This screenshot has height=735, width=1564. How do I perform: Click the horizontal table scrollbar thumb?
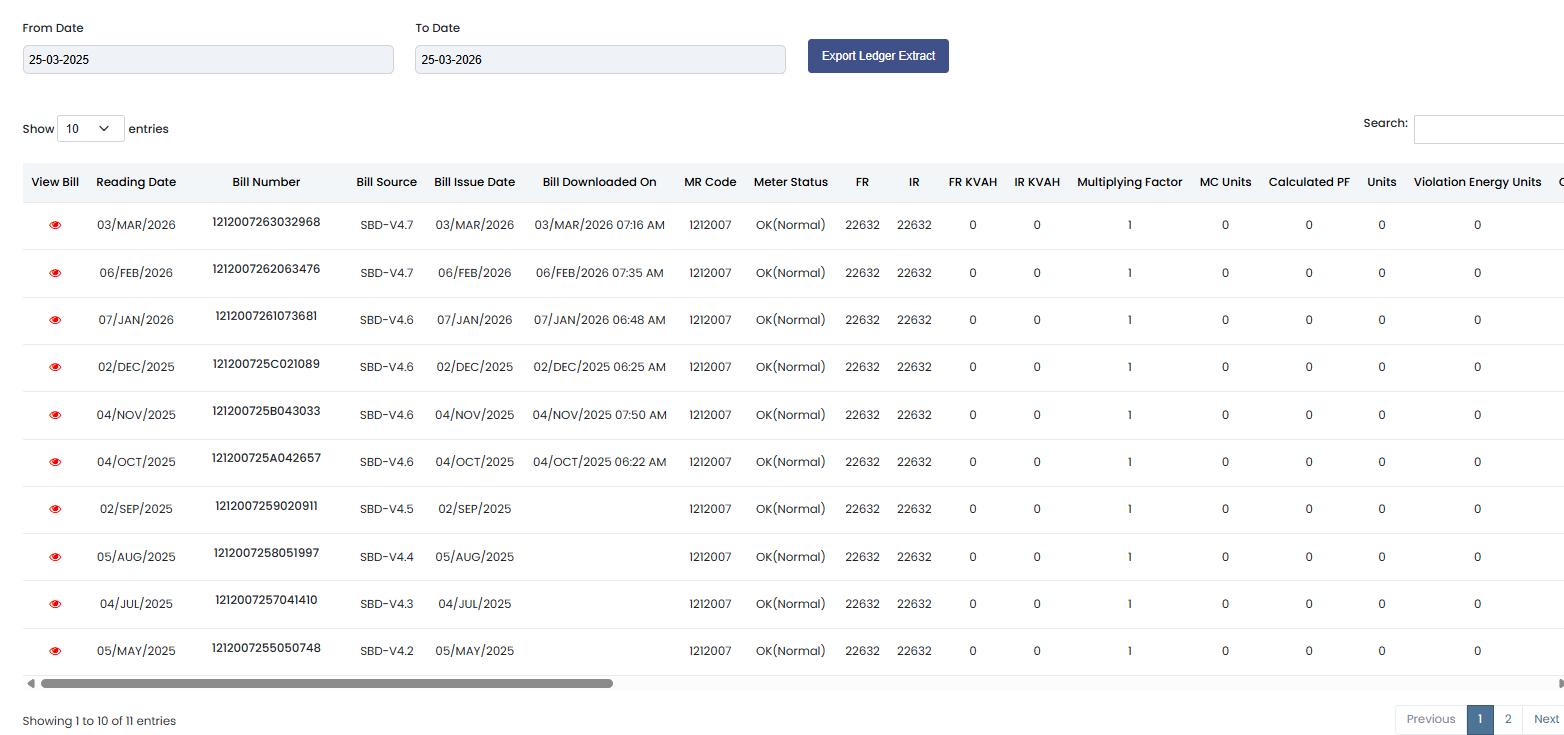pos(326,684)
